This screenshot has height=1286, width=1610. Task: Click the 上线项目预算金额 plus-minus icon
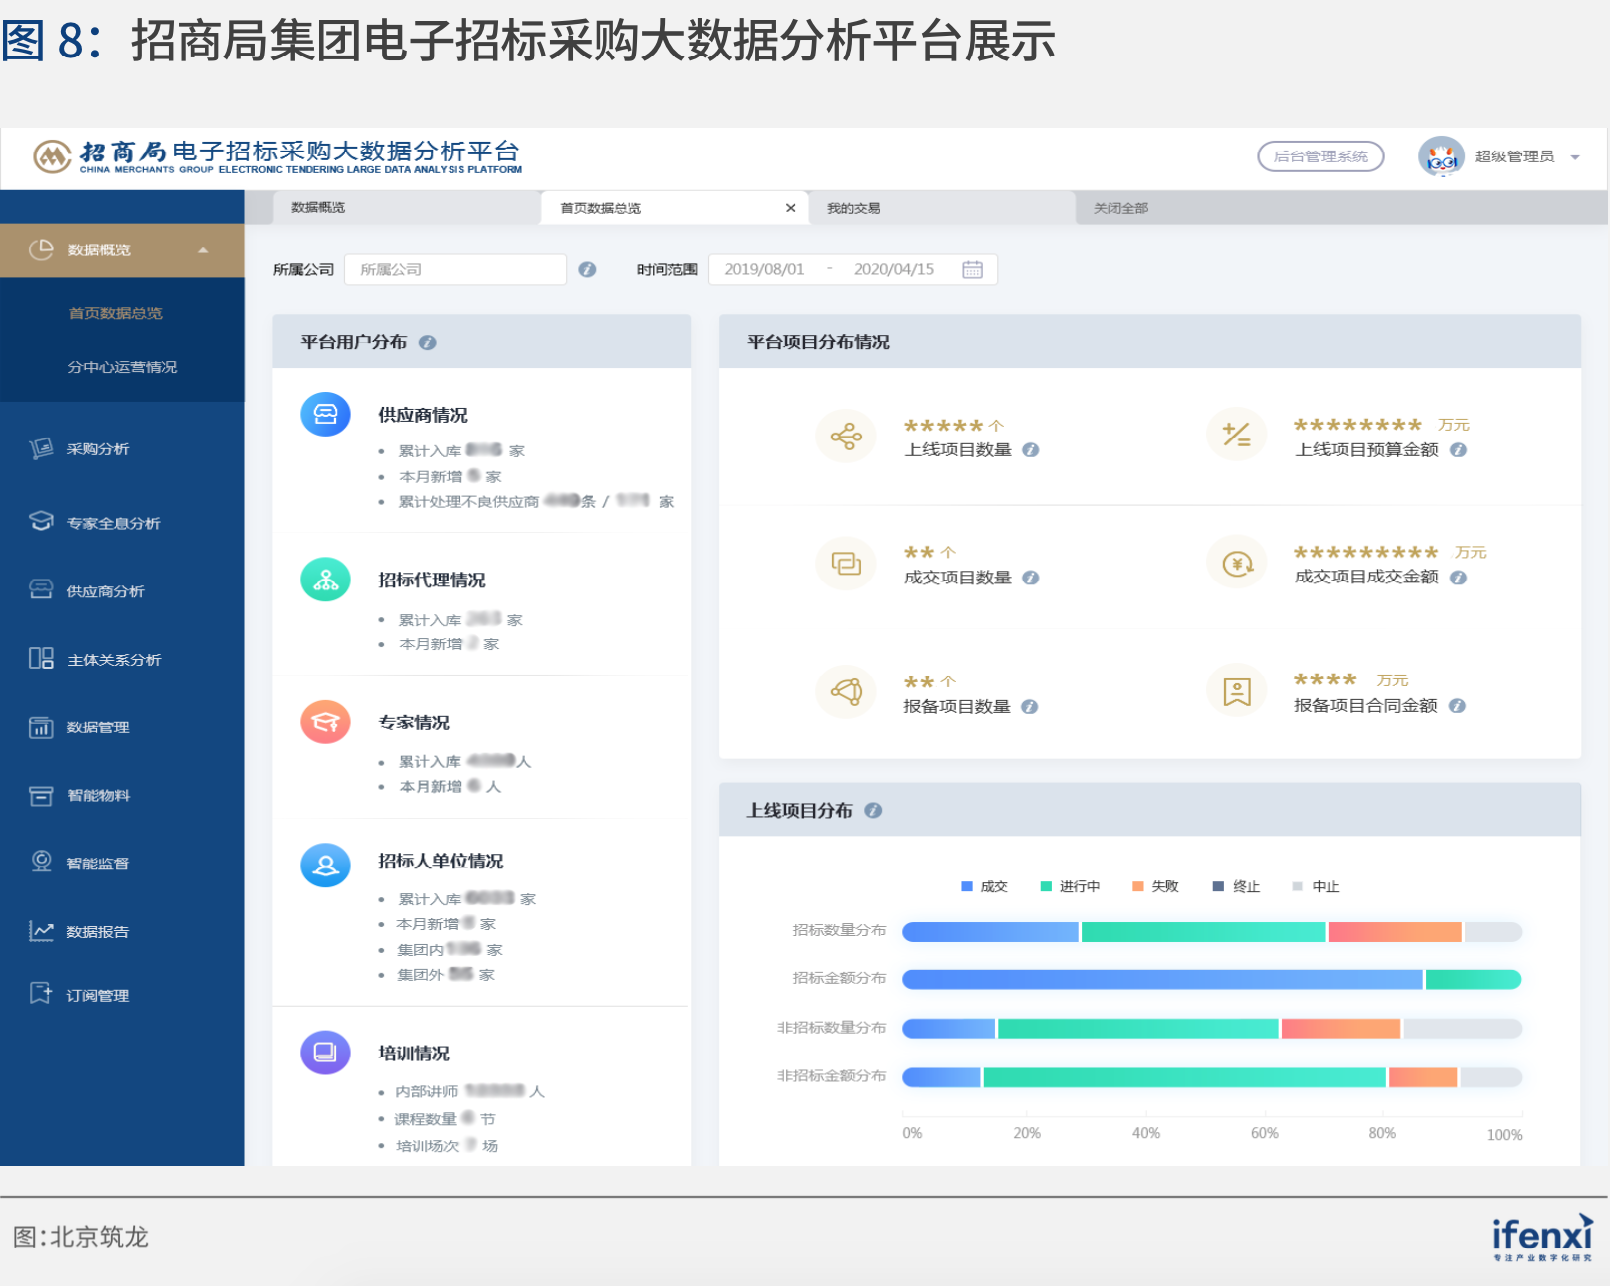click(1237, 435)
